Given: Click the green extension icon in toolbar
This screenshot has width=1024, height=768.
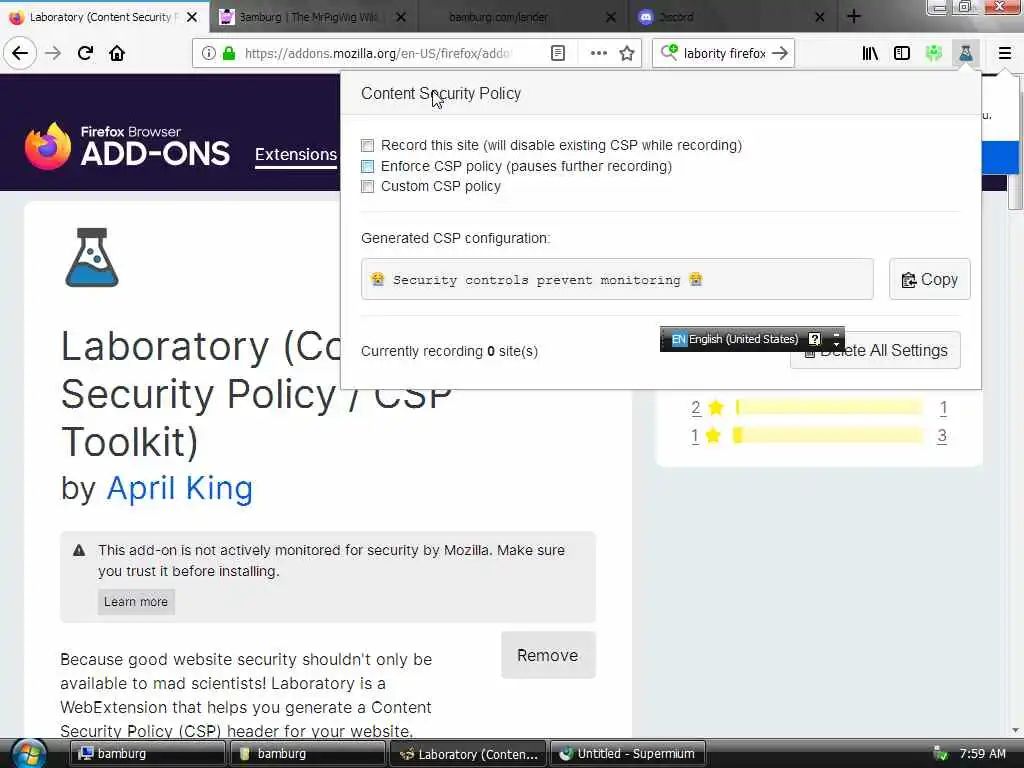Looking at the screenshot, I should click(x=934, y=53).
